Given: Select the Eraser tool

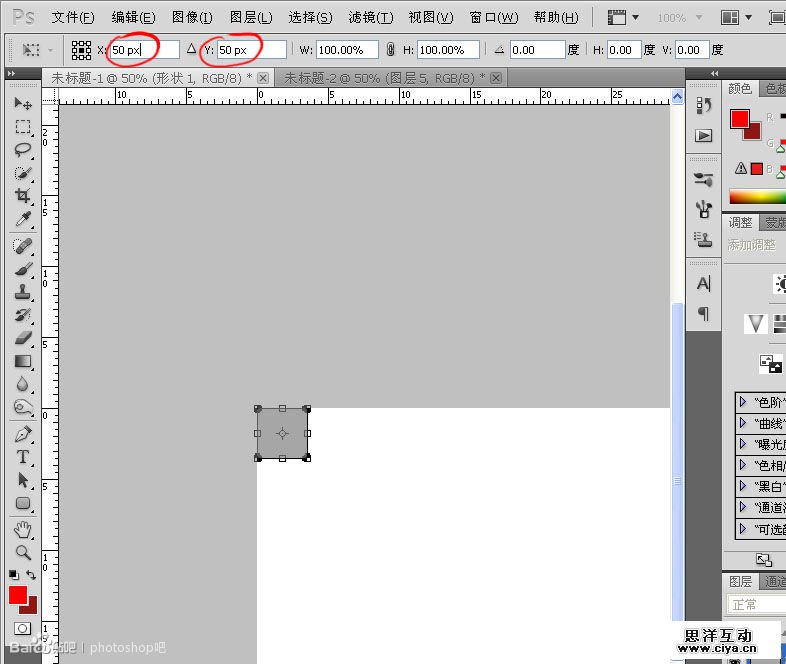Looking at the screenshot, I should [22, 338].
